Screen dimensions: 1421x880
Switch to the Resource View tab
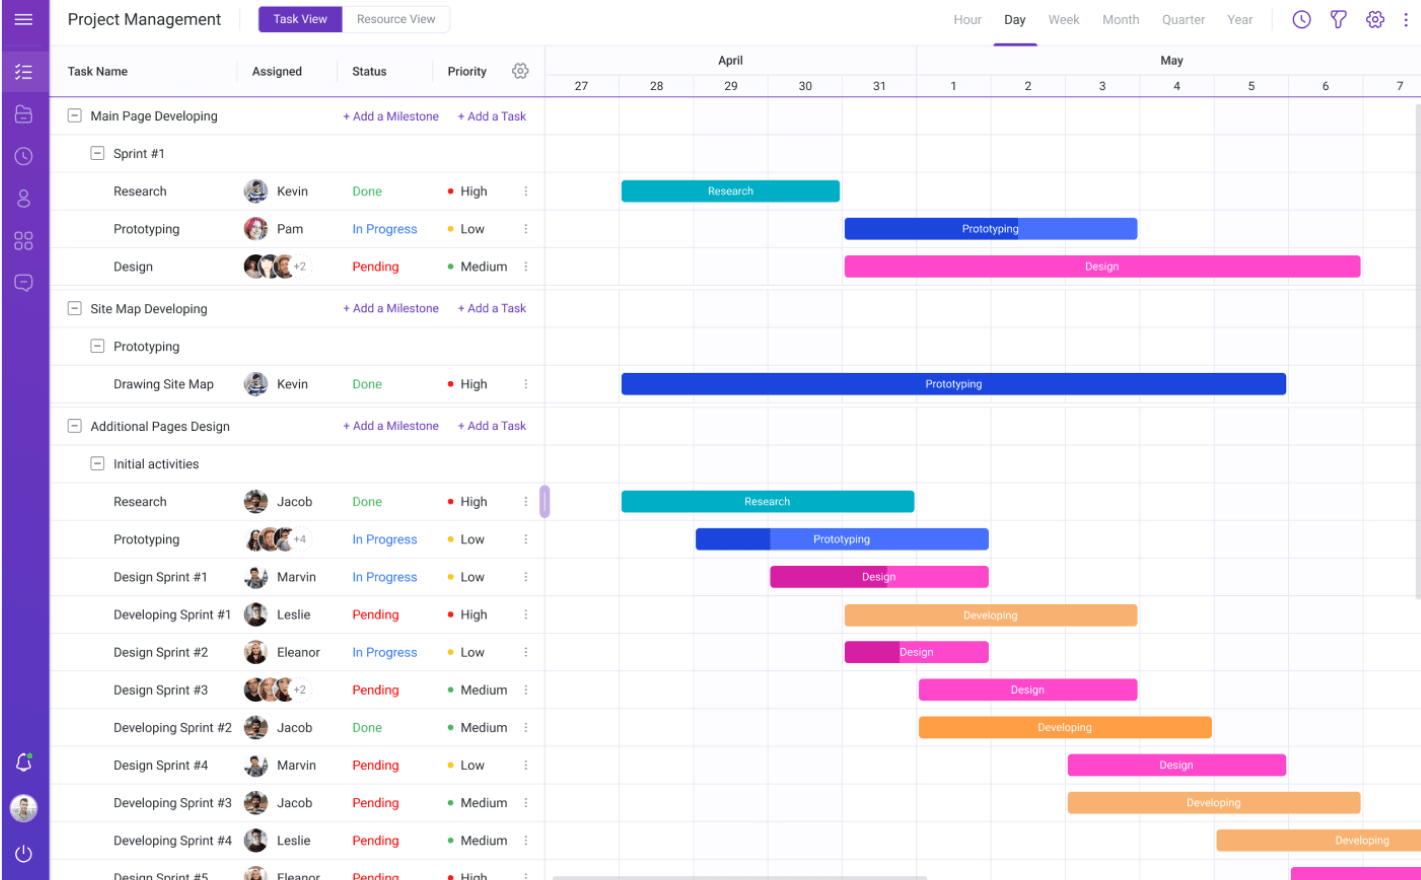point(396,18)
